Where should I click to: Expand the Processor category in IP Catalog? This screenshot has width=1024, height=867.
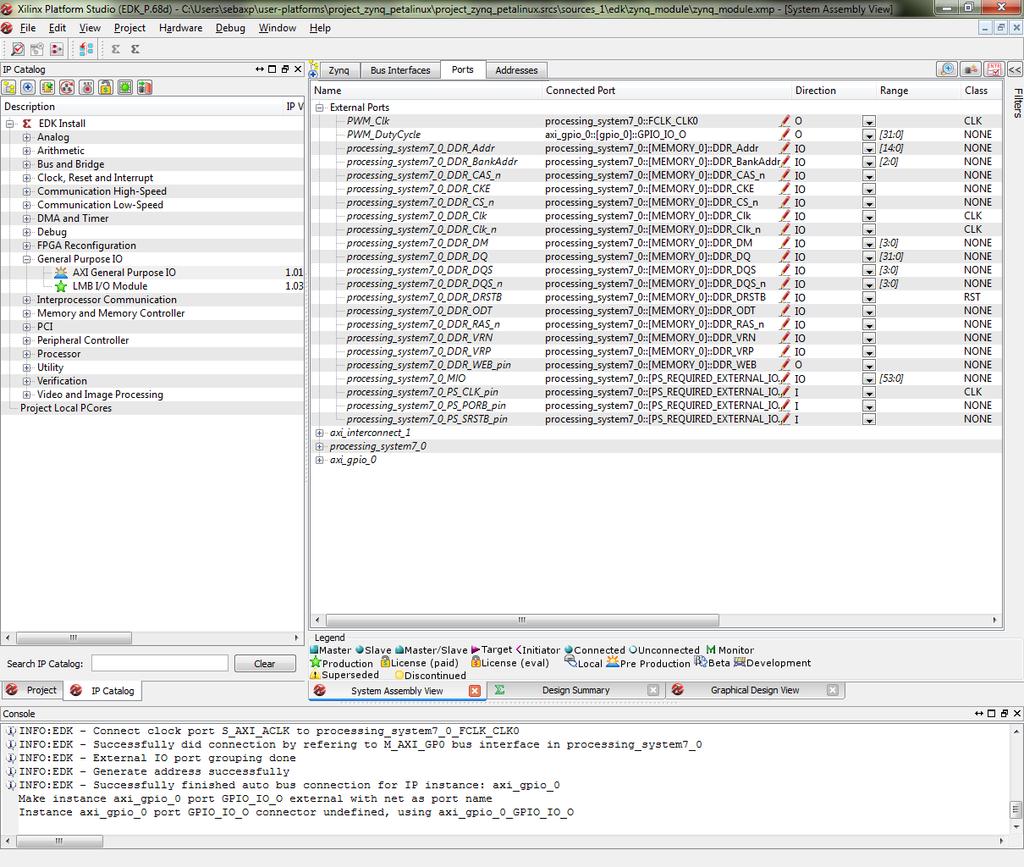pyautogui.click(x=27, y=354)
